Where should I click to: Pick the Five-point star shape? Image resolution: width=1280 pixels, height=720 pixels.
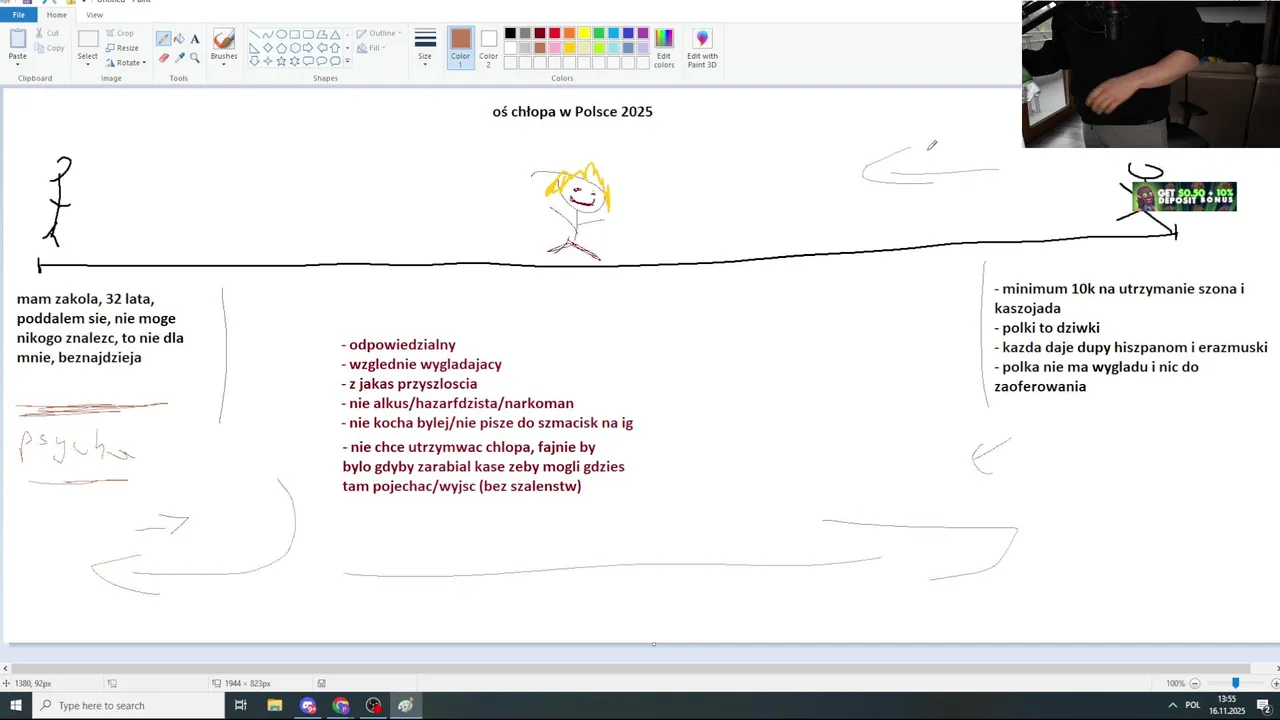point(281,60)
